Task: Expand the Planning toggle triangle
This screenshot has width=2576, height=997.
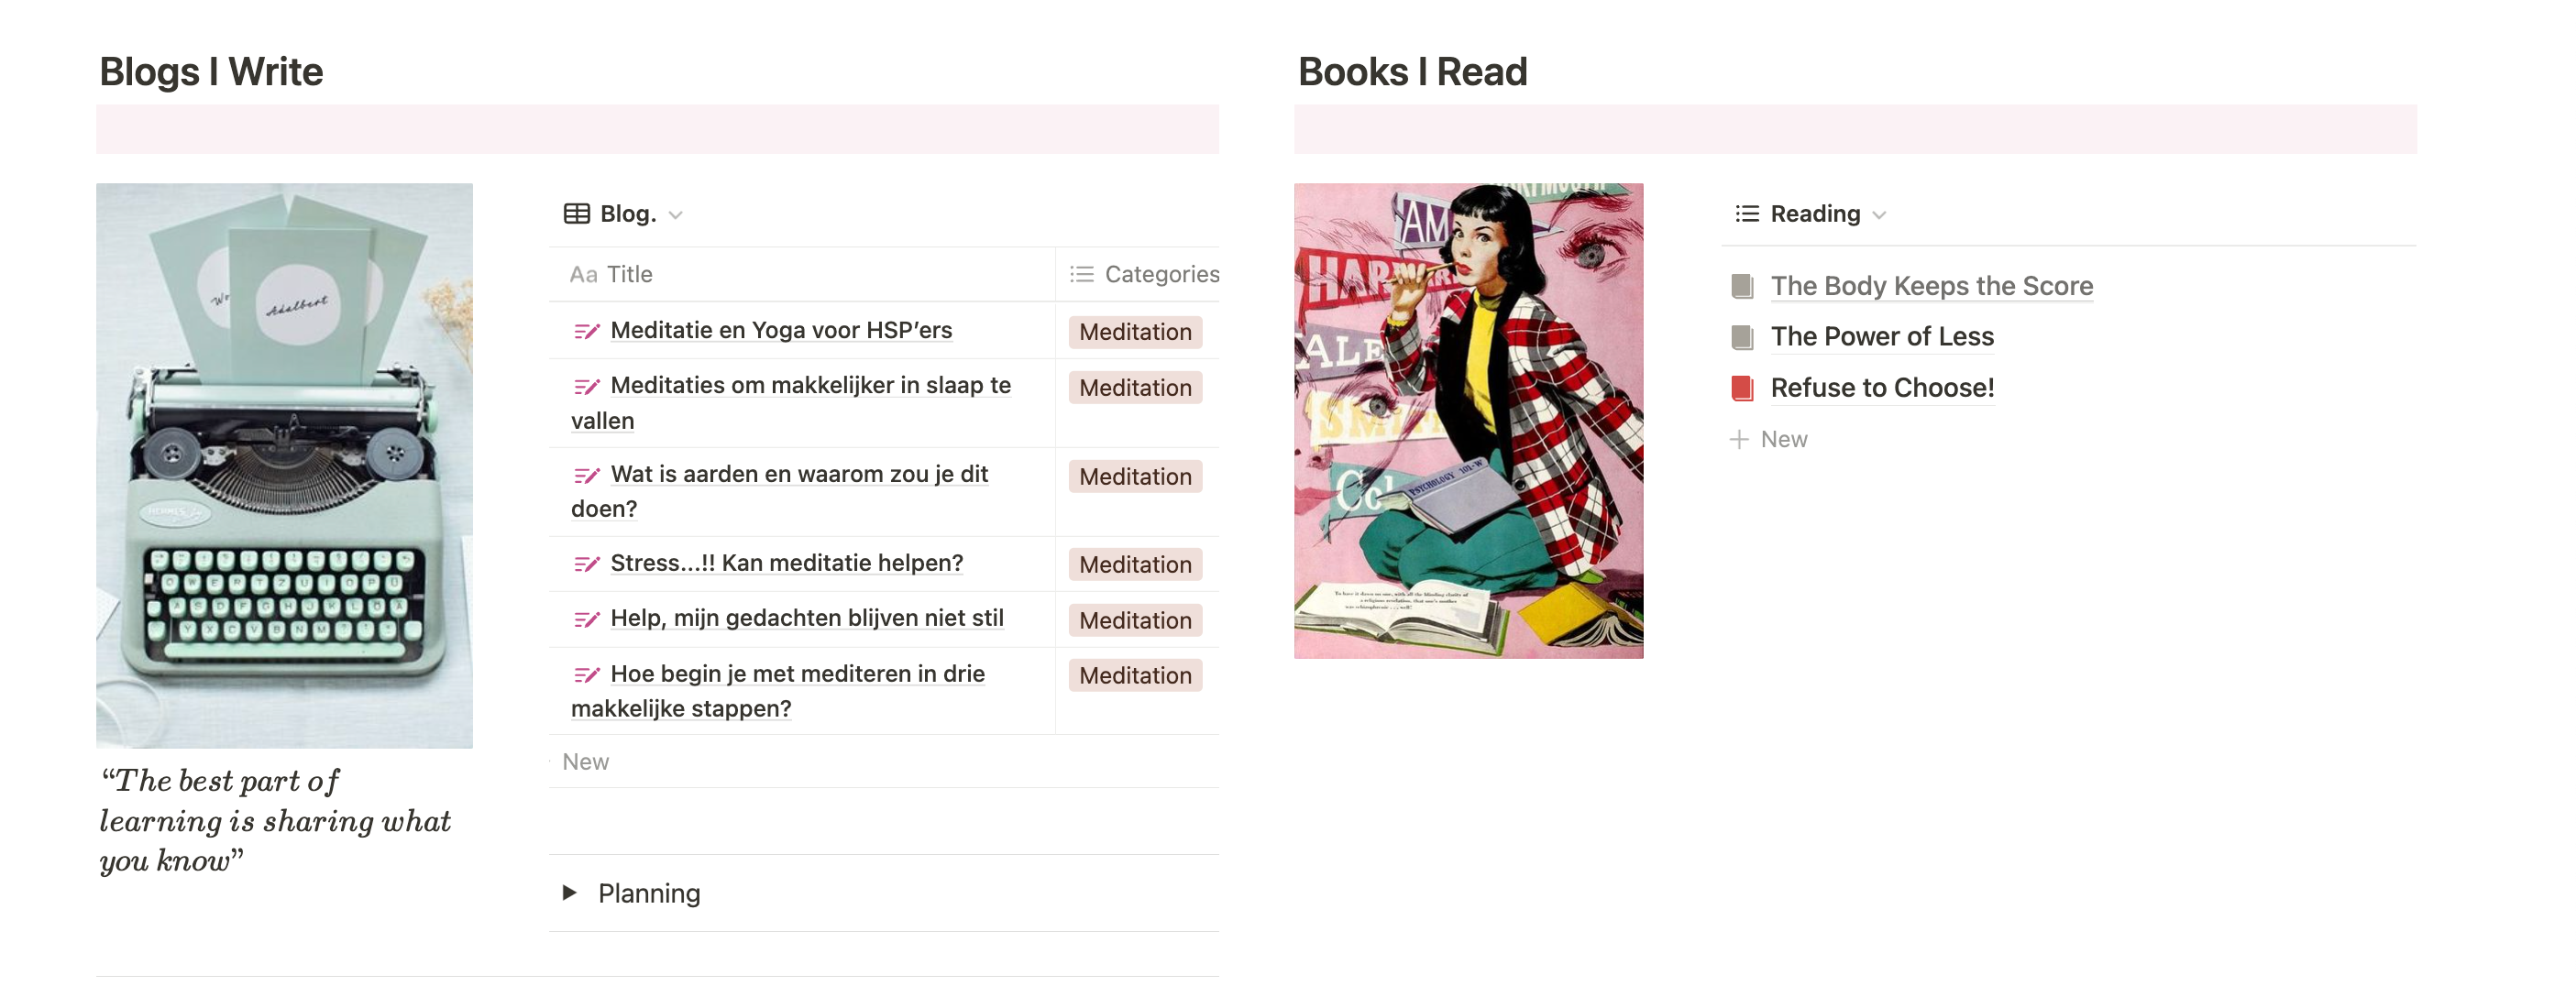Action: [x=569, y=892]
